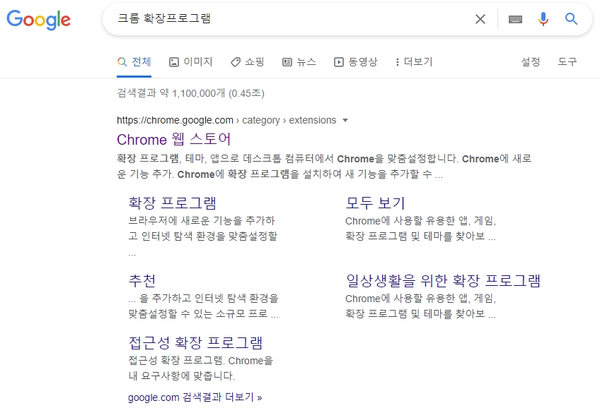The width and height of the screenshot is (600, 408).
Task: Switch to the 동영상 tab
Action: [x=355, y=62]
